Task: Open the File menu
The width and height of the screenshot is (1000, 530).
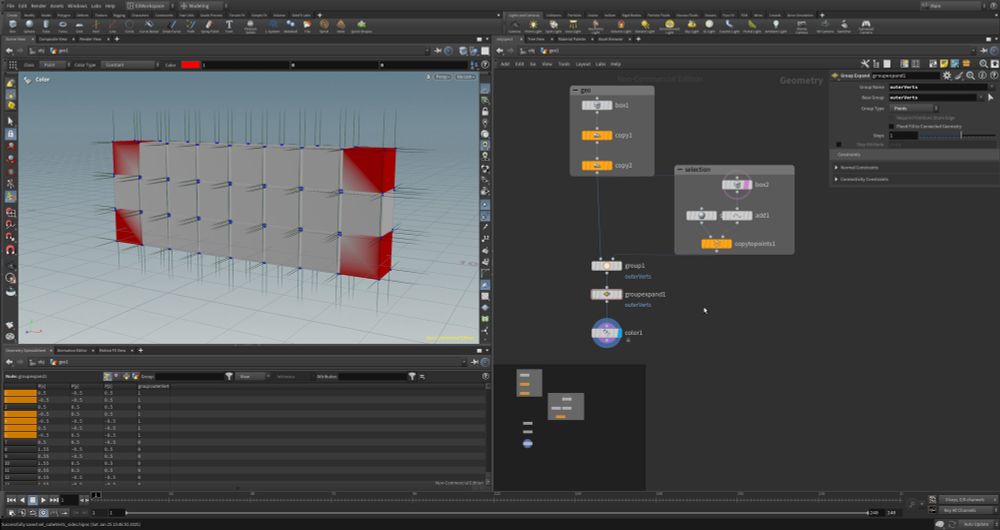Action: [10, 6]
